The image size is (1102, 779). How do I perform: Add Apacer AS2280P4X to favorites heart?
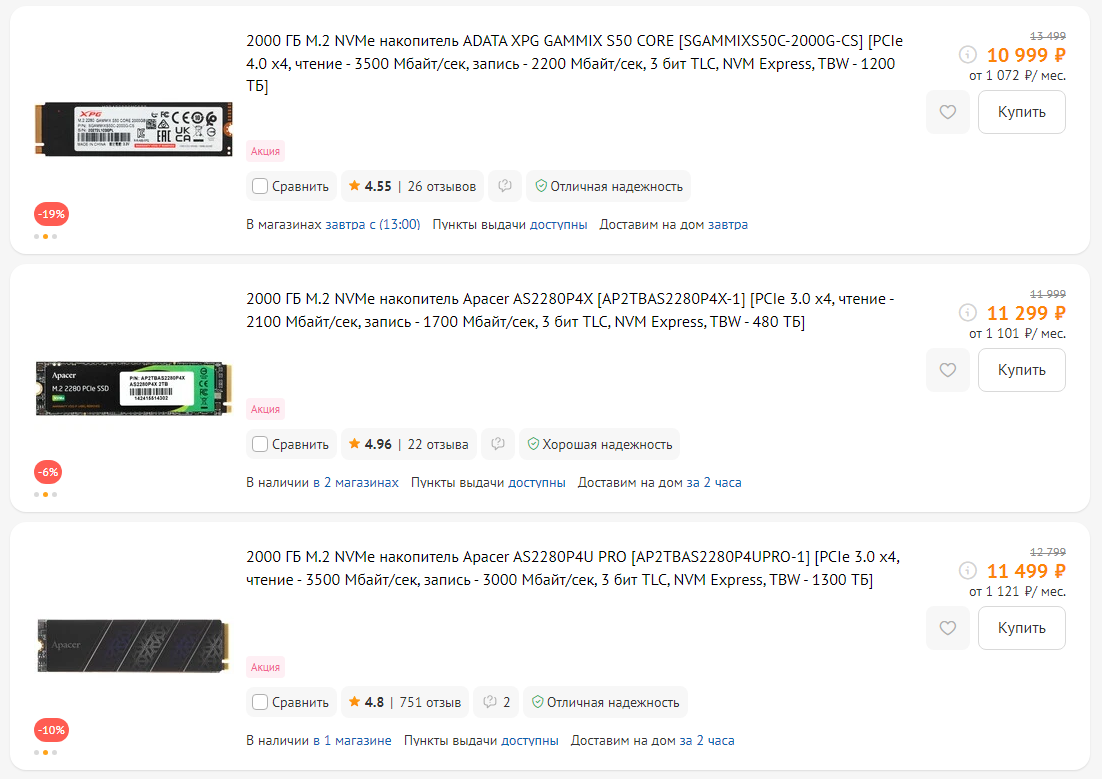pos(947,370)
